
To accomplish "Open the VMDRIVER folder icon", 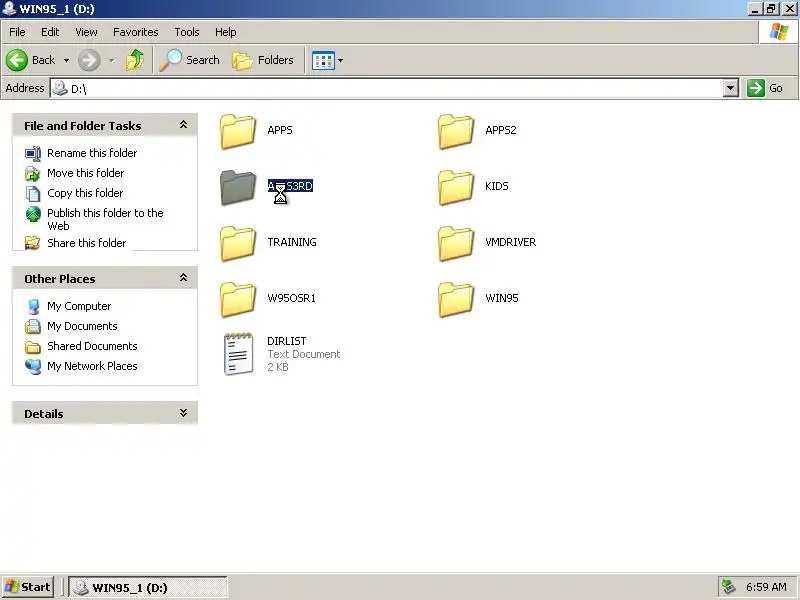I will [456, 243].
